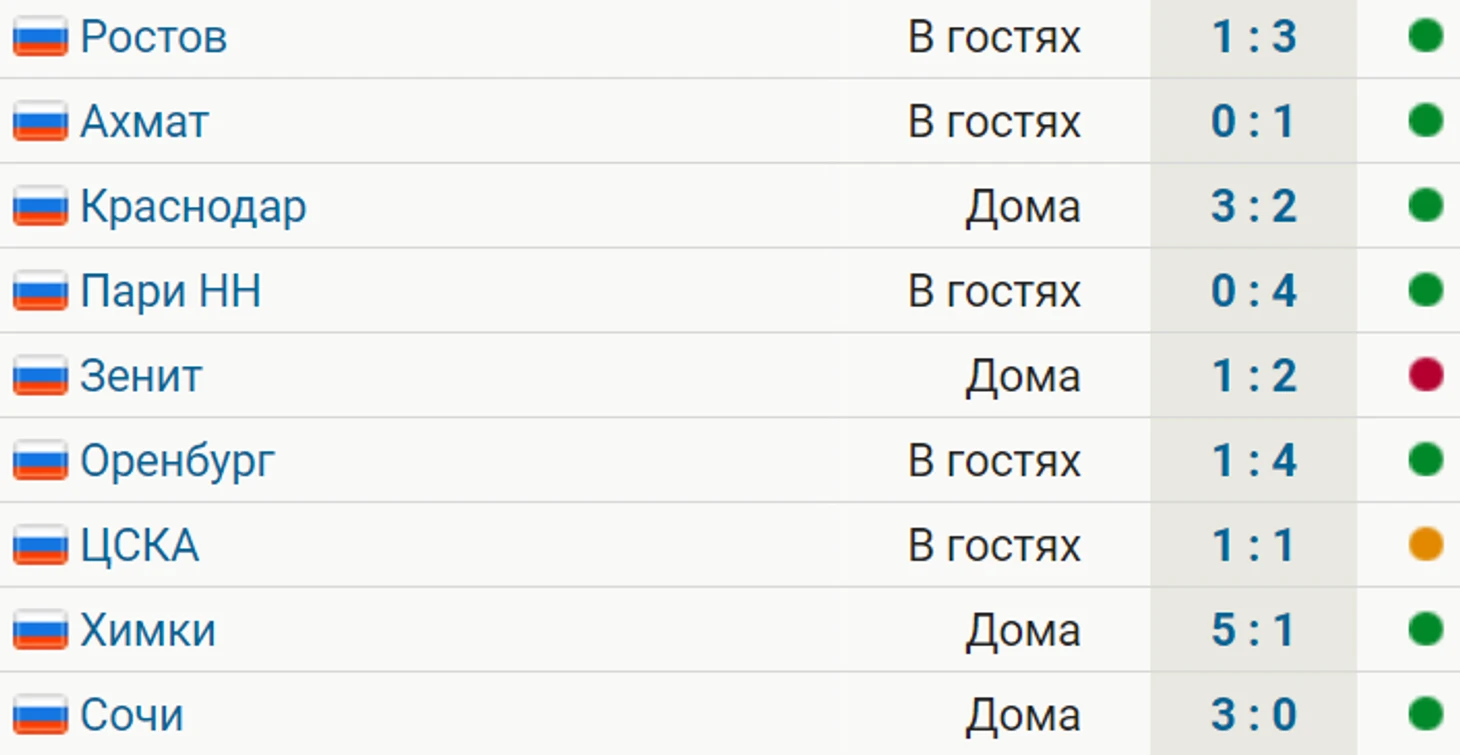Click the orange draw dot in ЦСКА row
Screen dimensions: 1460x755
pos(1425,545)
